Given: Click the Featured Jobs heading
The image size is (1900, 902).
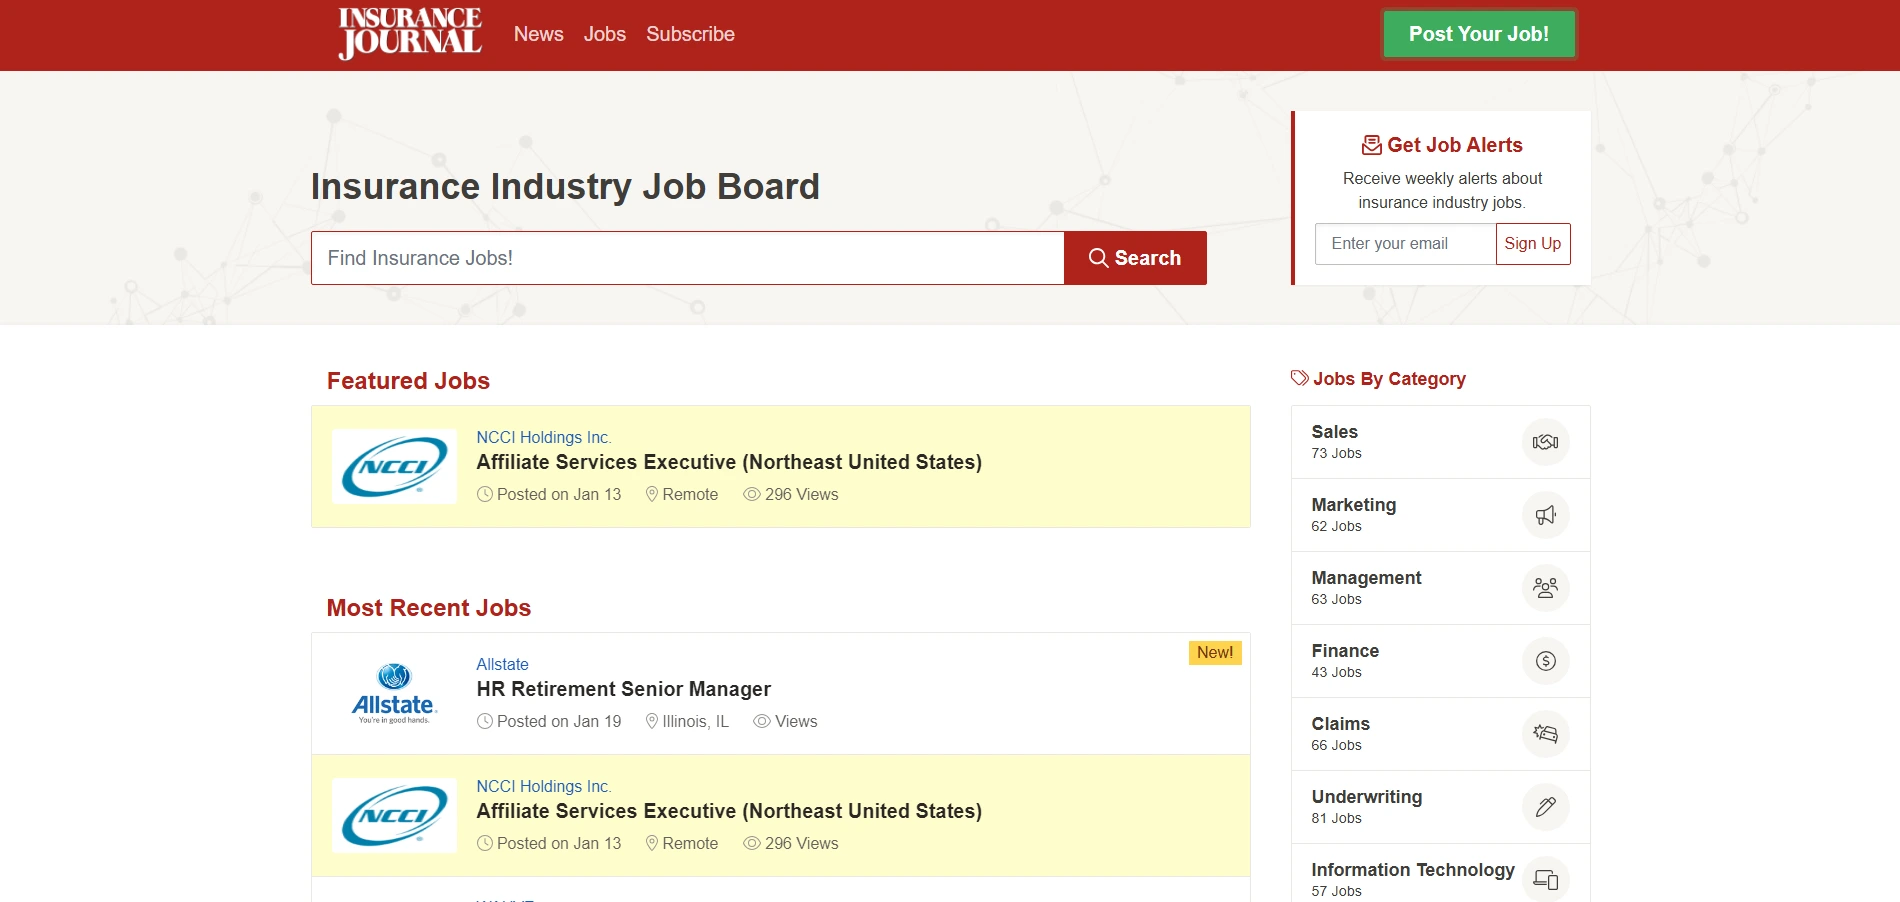Looking at the screenshot, I should 408,381.
